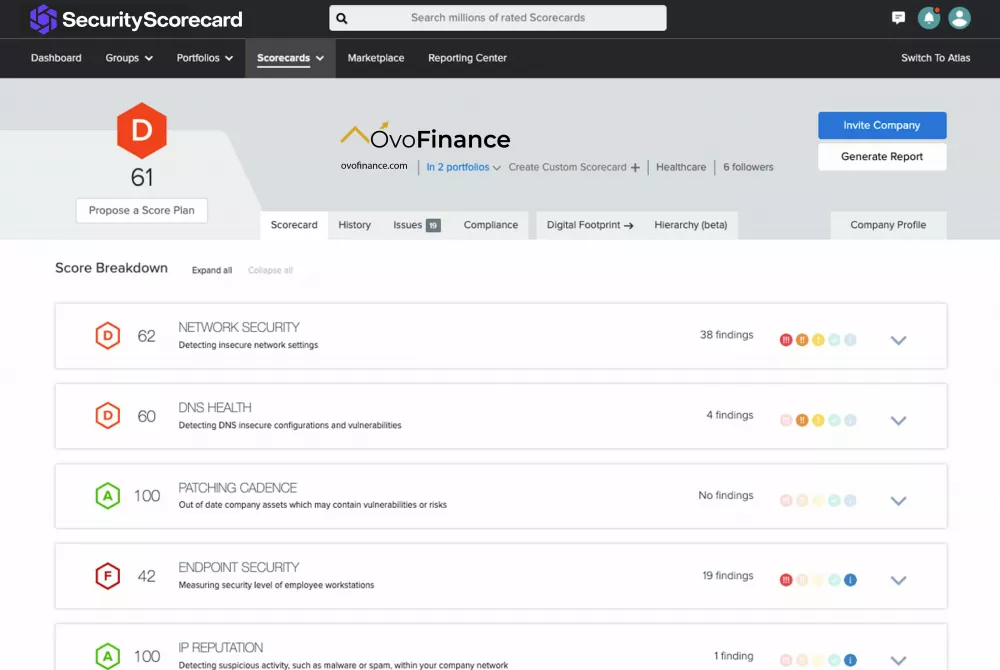1000x670 pixels.
Task: Click the No findings text
Action: [x=726, y=496]
